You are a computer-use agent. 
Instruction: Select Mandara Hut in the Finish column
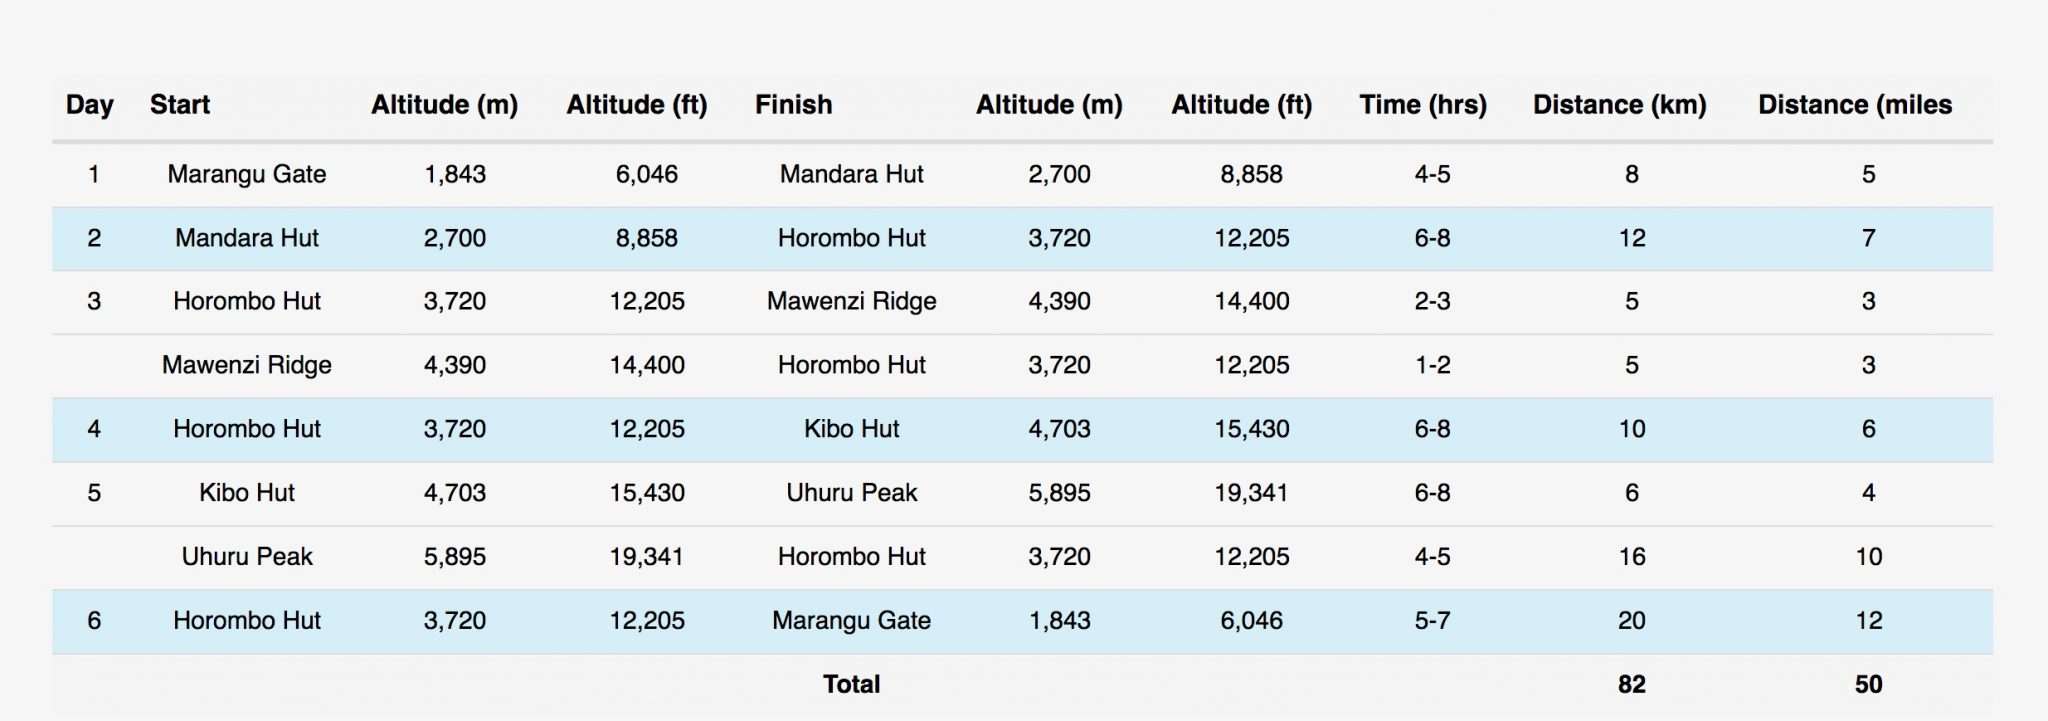(x=851, y=174)
